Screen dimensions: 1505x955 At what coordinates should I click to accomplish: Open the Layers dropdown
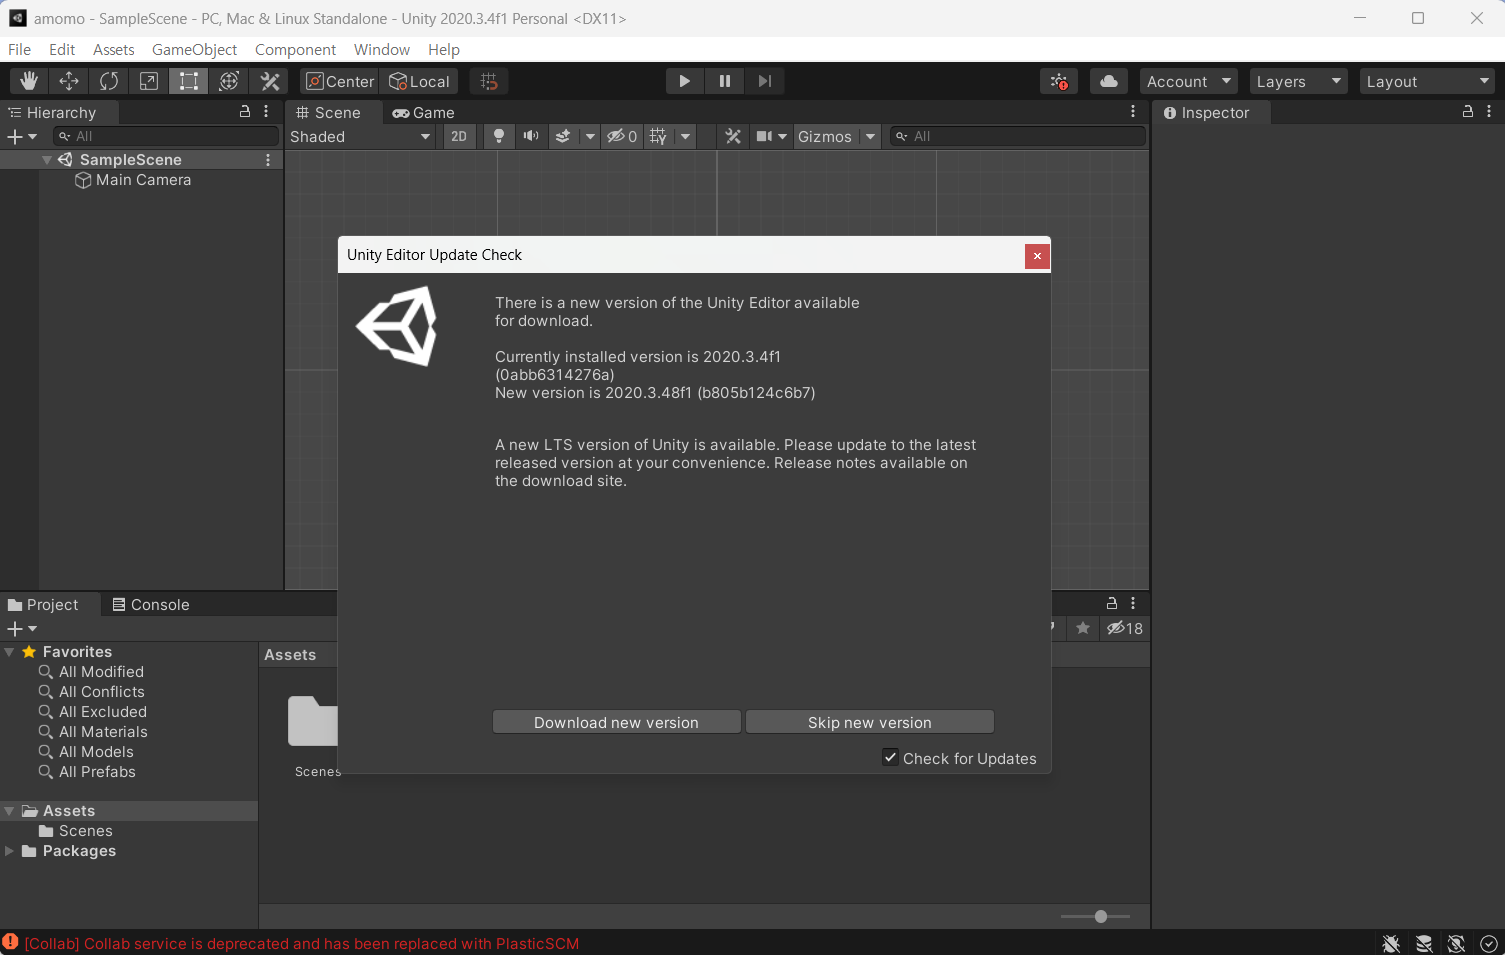click(1299, 81)
